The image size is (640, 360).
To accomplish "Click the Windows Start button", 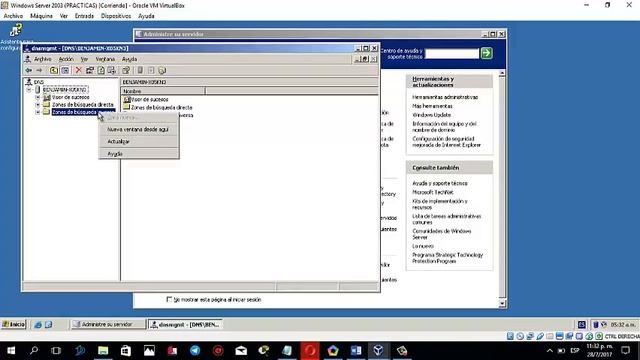I will [x=11, y=350].
